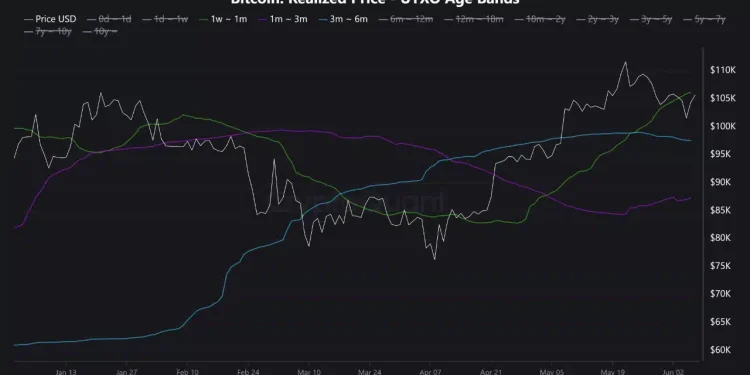Select the Apr 07 date label
Screen dimensions: 750x375
(x=430, y=372)
